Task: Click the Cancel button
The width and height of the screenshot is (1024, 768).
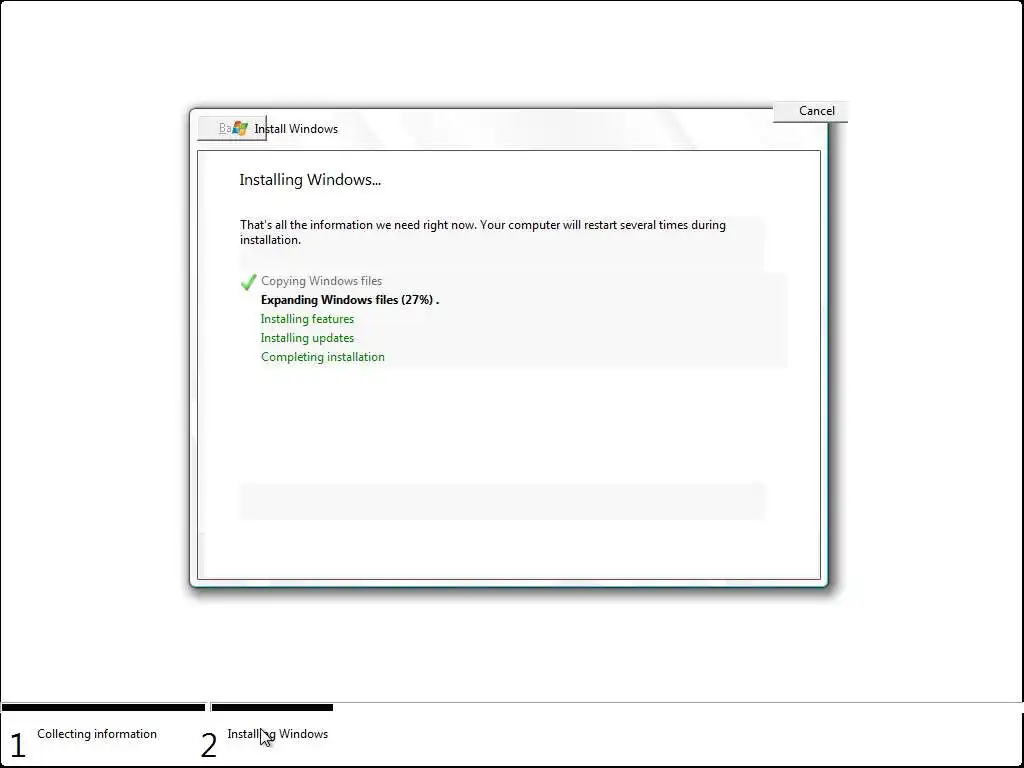Action: (810, 111)
